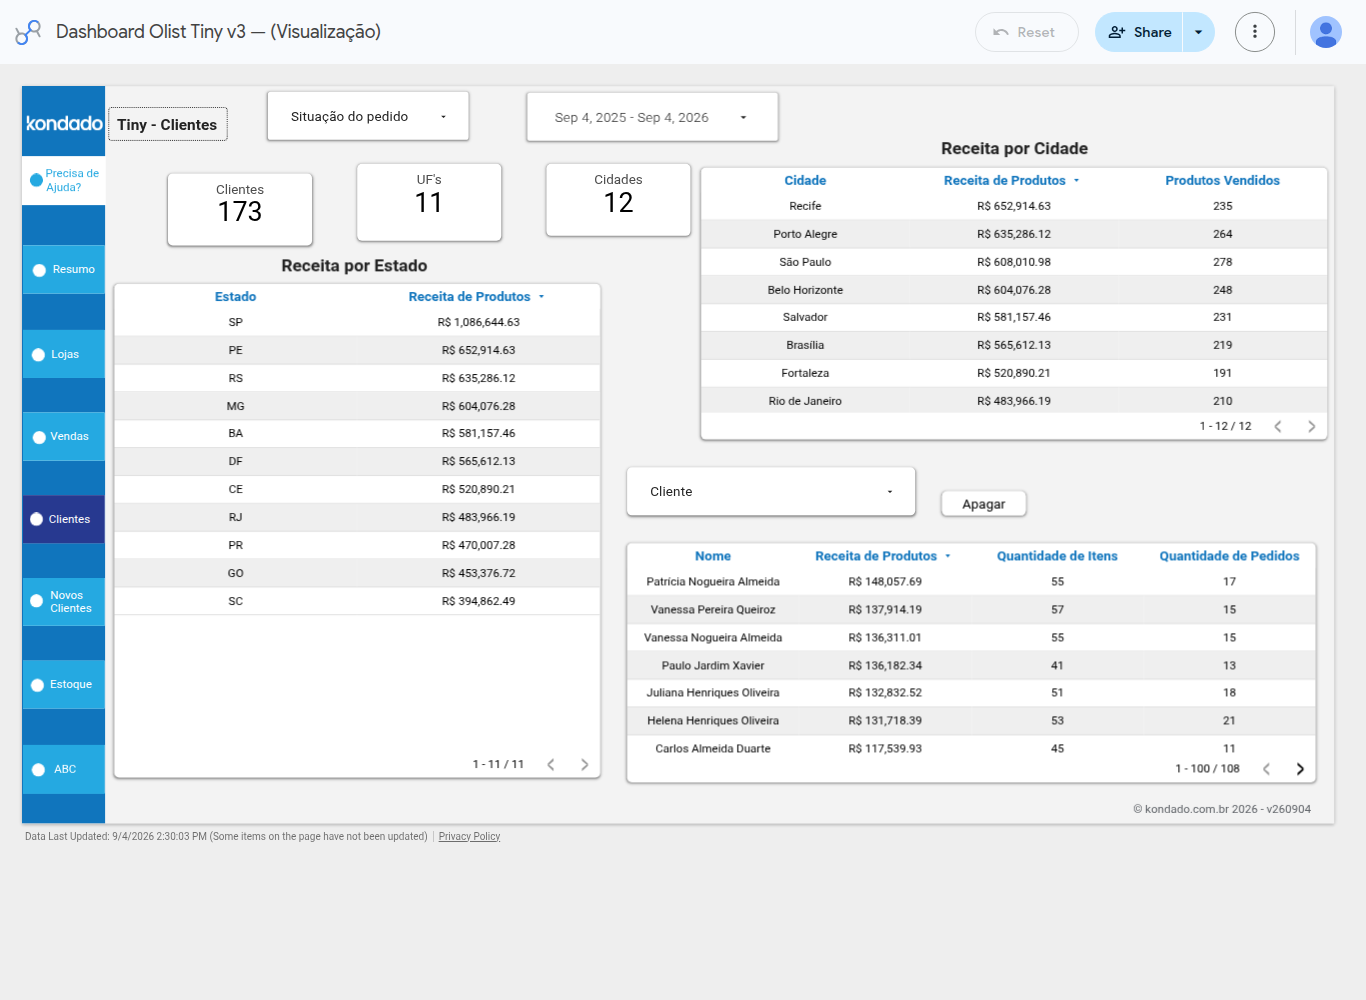Screen dimensions: 1366x1000
Task: Open the three-dot more options menu
Action: 1254,32
